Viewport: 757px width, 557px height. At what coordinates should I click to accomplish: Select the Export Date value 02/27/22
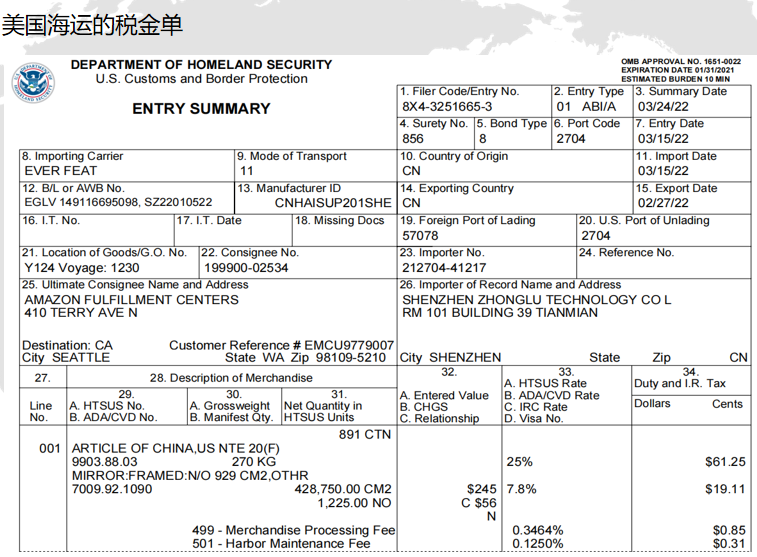(x=664, y=203)
